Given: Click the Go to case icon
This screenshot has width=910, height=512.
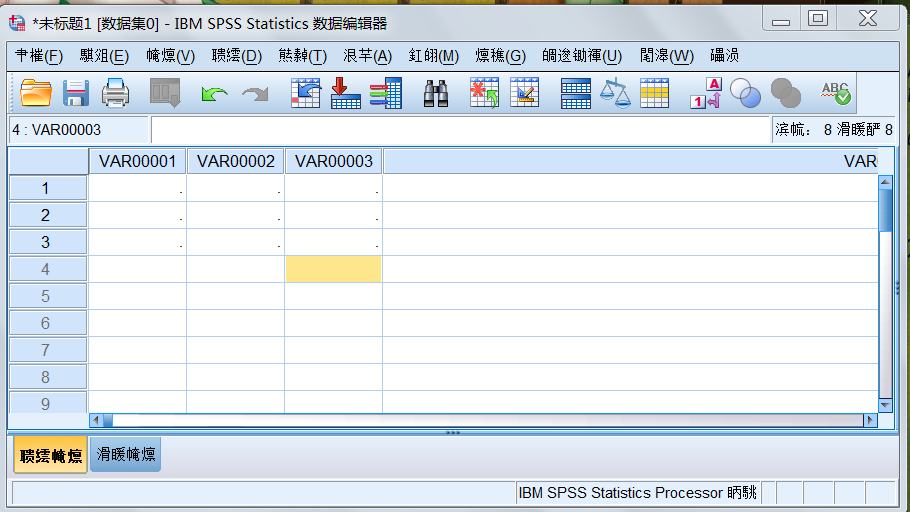Looking at the screenshot, I should 306,93.
